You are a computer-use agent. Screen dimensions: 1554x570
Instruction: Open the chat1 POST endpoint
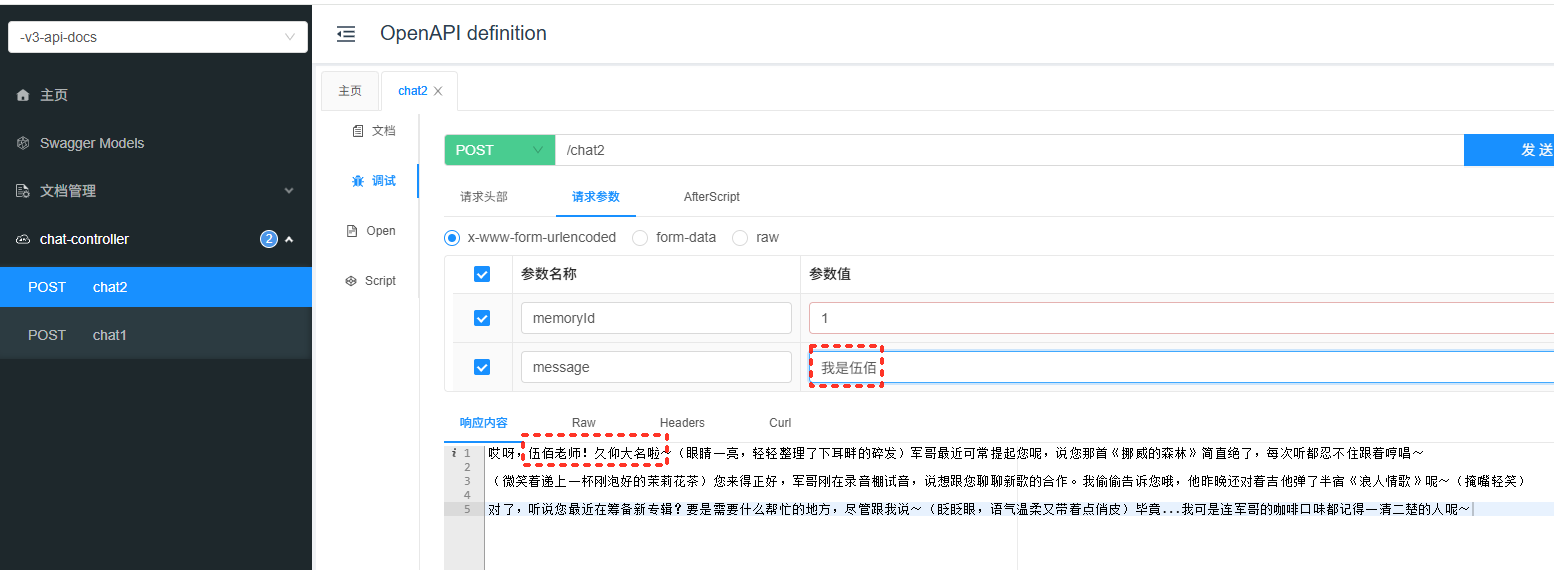pyautogui.click(x=110, y=335)
